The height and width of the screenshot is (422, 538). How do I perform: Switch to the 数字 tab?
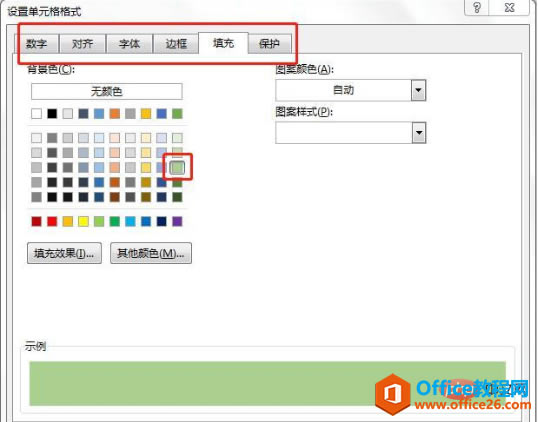(x=37, y=44)
